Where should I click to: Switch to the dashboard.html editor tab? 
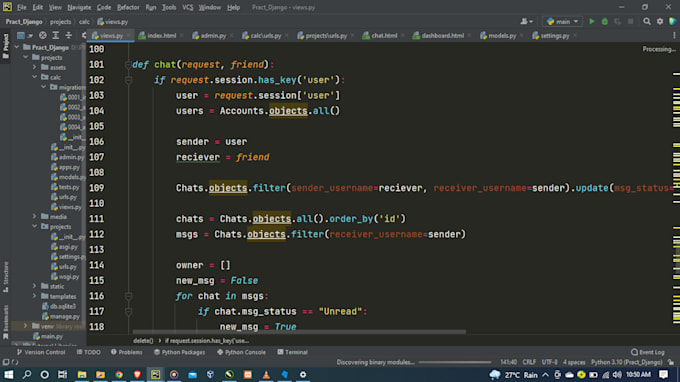(x=442, y=36)
